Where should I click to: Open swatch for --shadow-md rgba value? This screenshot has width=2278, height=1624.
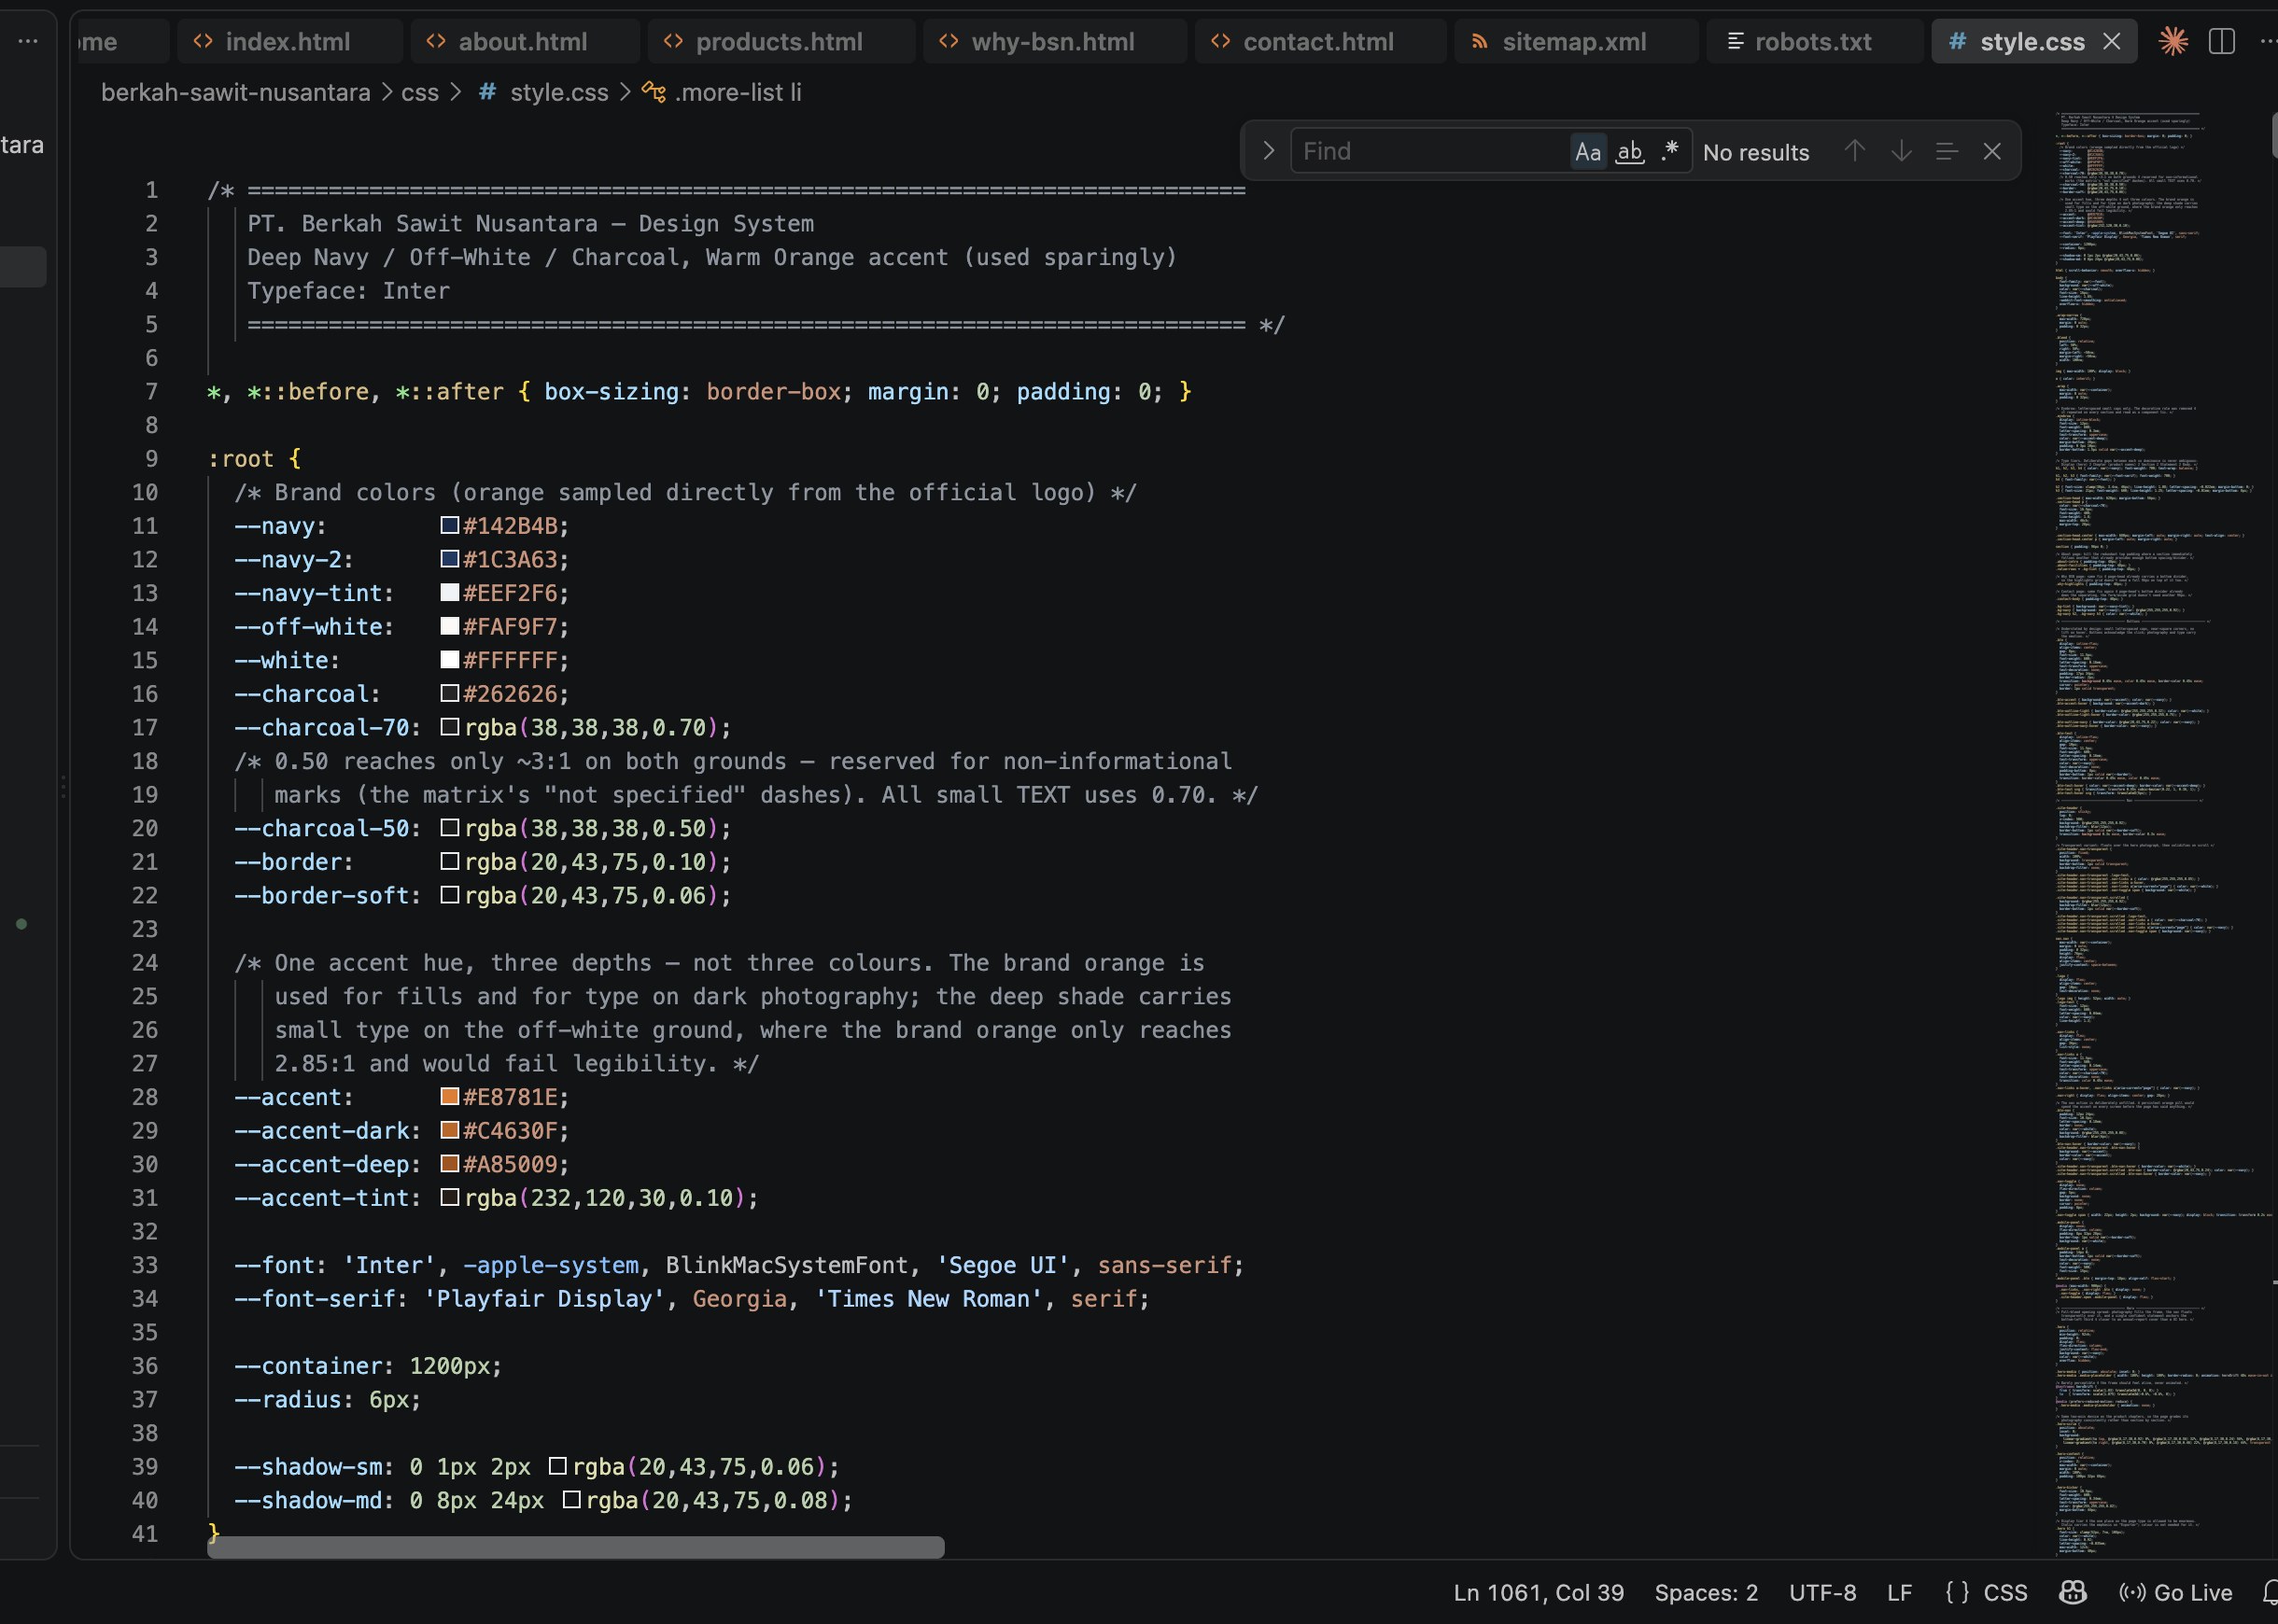click(572, 1499)
